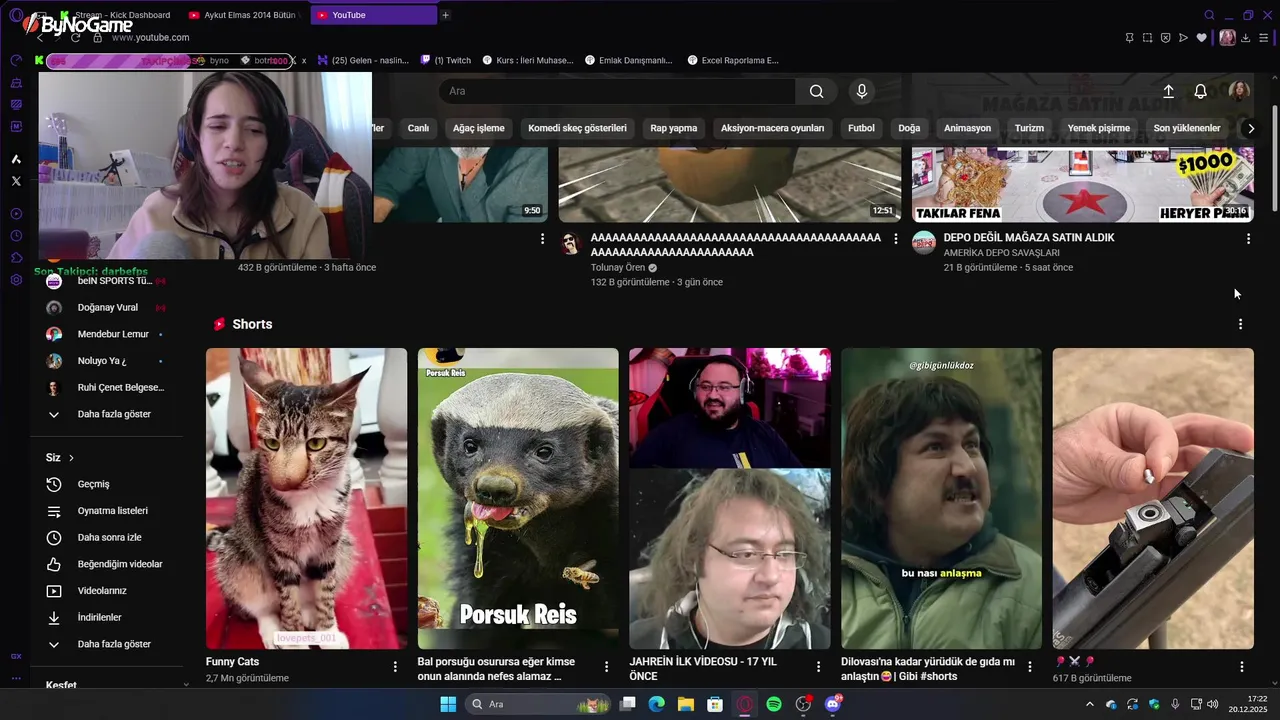Open 'Oynatma listeleri' in the sidebar
Viewport: 1280px width, 720px height.
[105, 511]
